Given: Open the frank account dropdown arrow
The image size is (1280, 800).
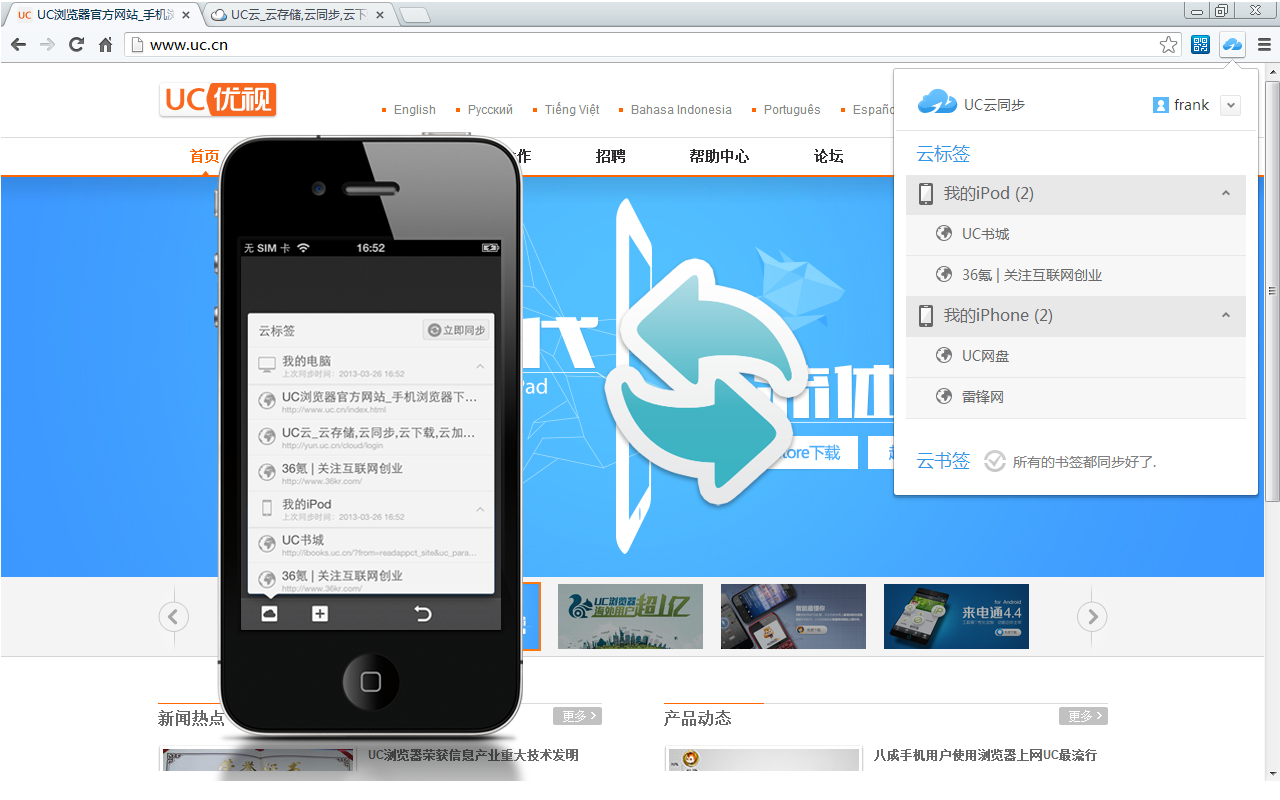Looking at the screenshot, I should 1230,105.
